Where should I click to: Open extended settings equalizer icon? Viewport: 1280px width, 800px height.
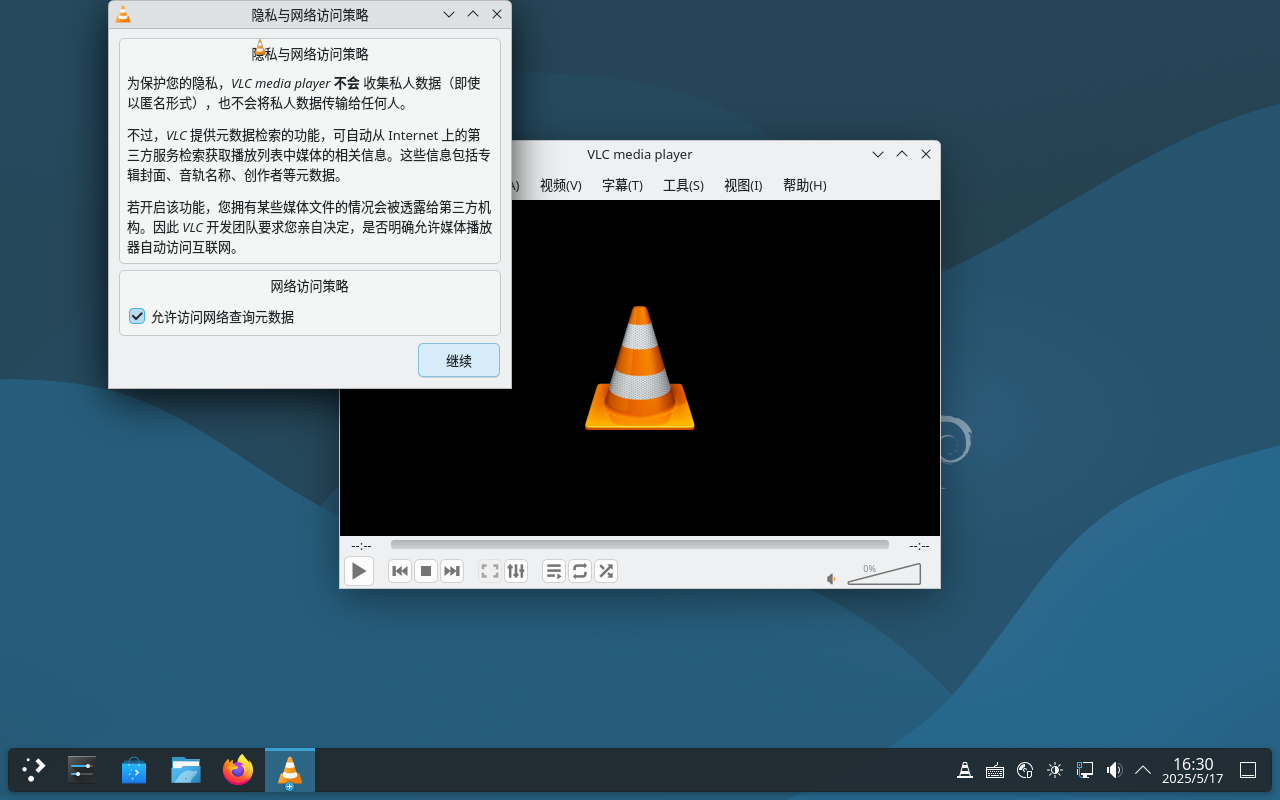[516, 571]
